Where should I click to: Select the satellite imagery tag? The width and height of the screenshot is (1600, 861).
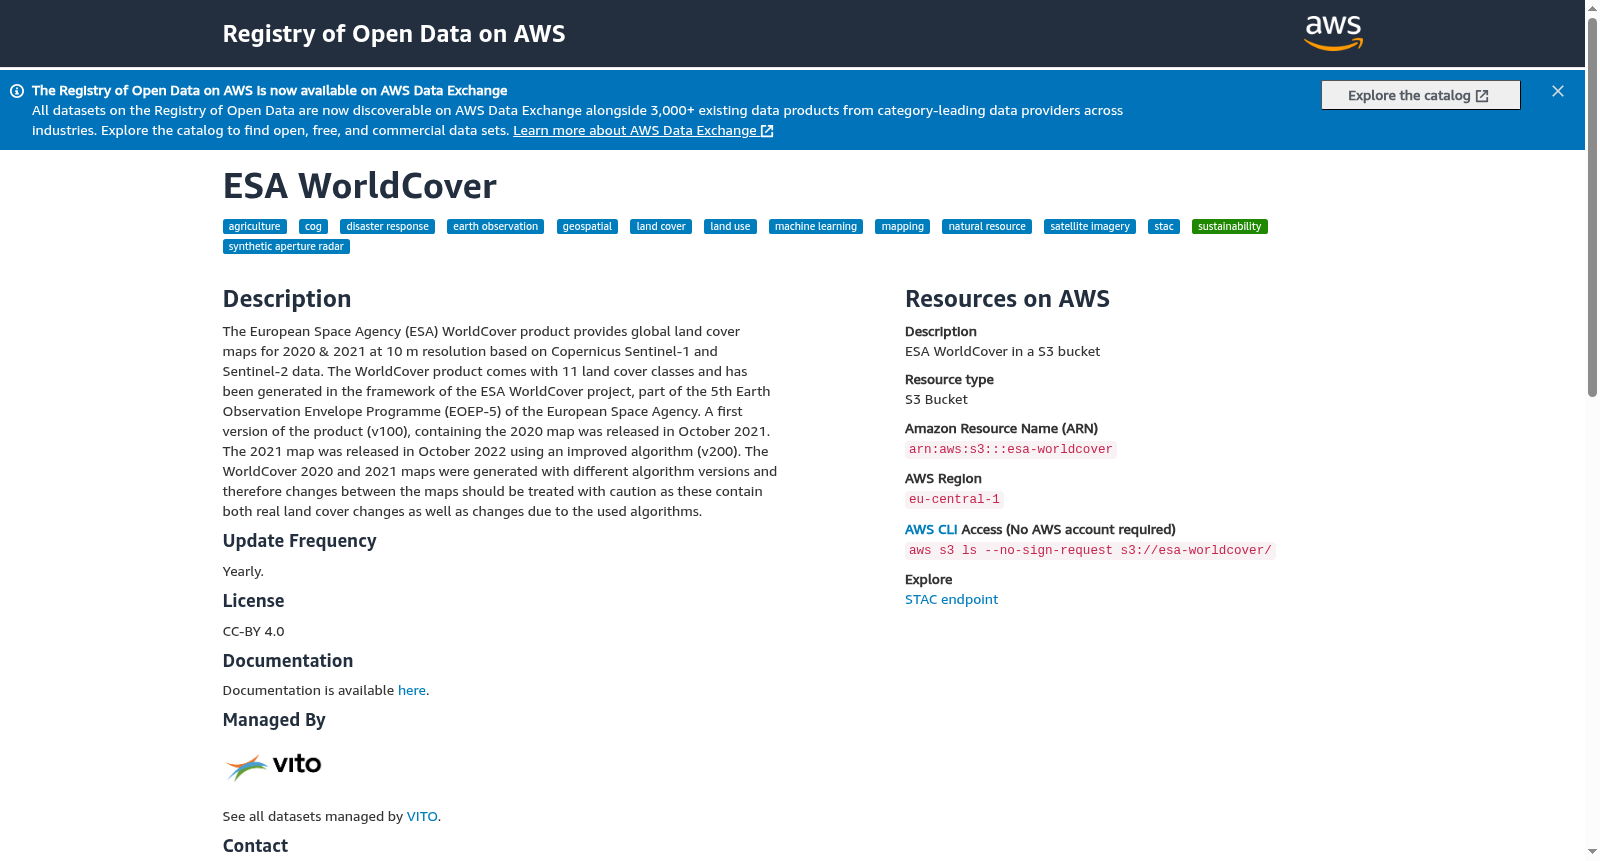coord(1090,227)
